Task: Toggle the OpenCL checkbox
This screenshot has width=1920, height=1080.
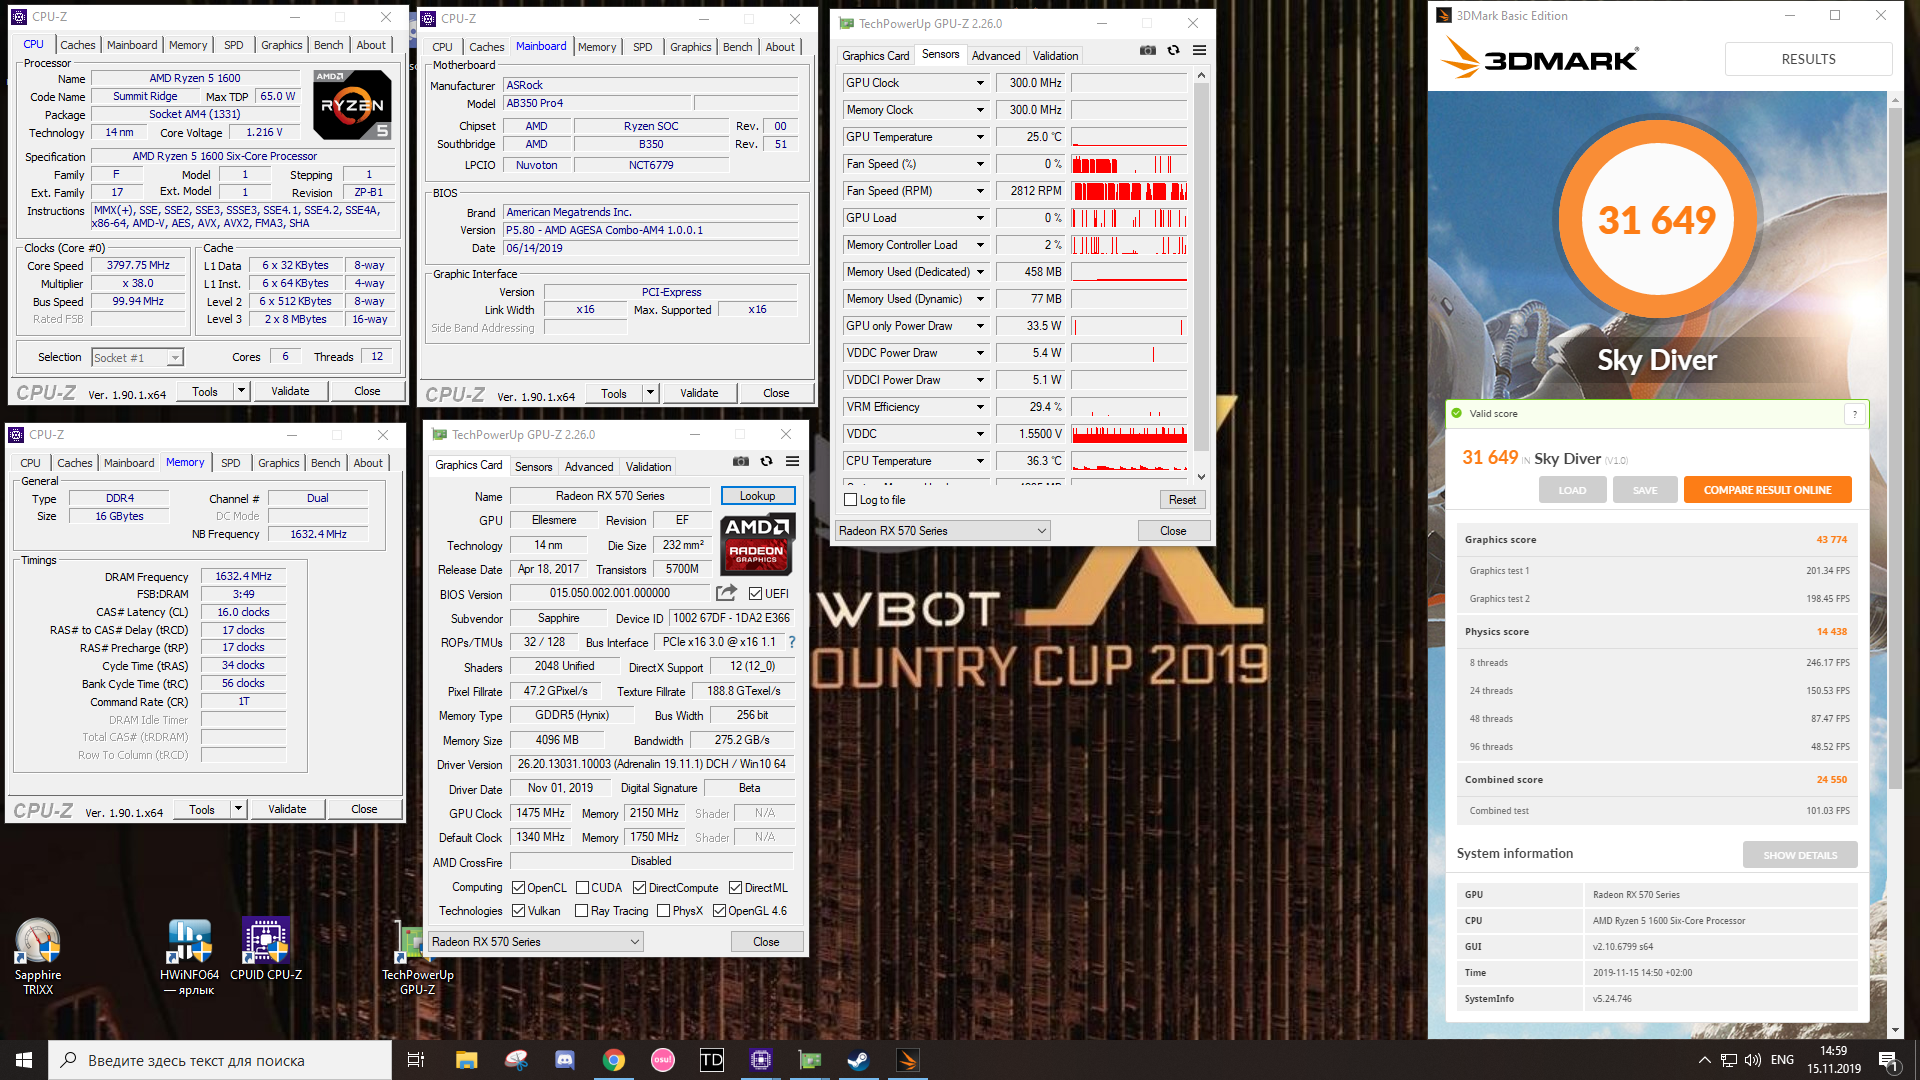Action: (x=518, y=888)
